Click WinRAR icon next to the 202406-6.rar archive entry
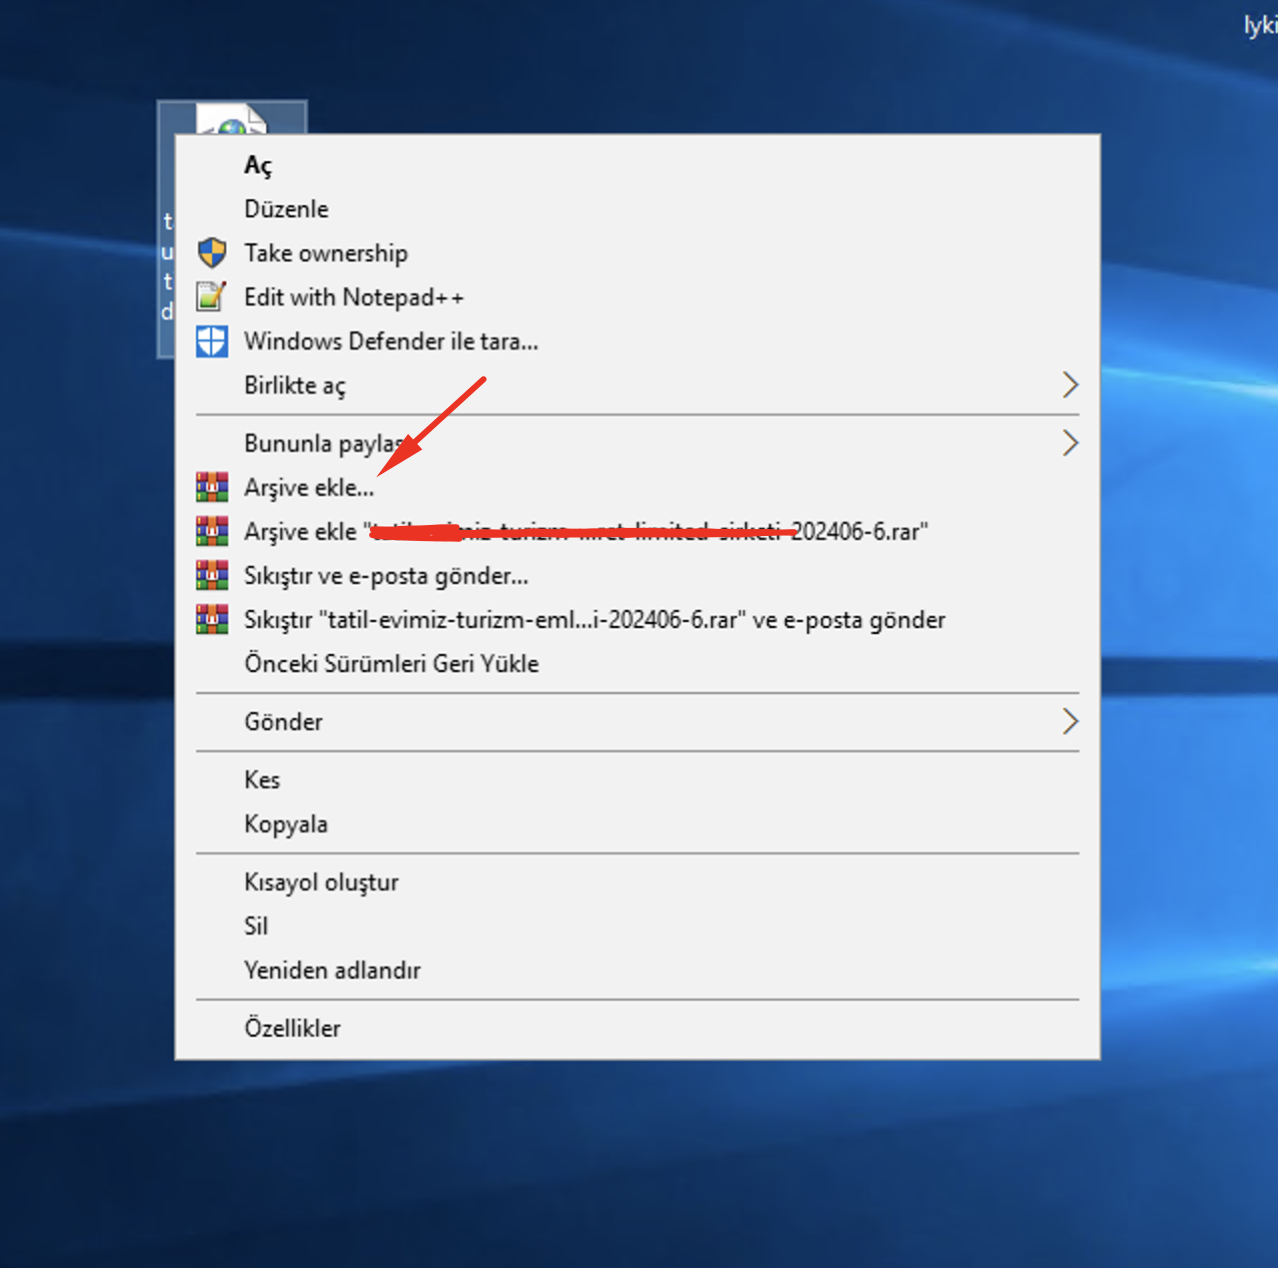Image resolution: width=1278 pixels, height=1268 pixels. 212,531
